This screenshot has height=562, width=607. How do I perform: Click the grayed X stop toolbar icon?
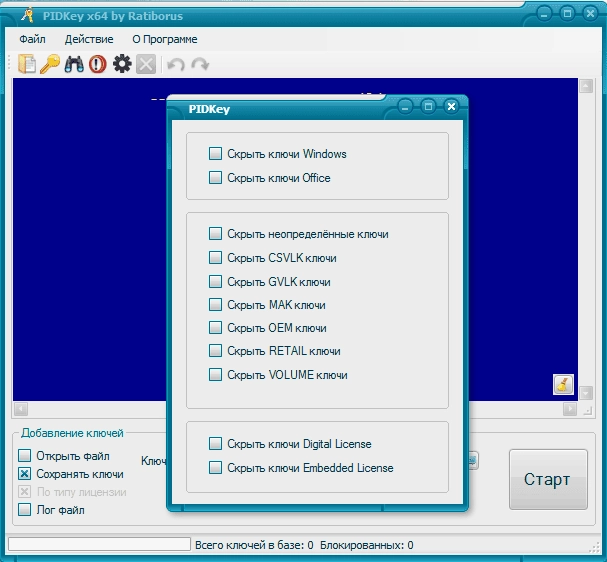(146, 64)
